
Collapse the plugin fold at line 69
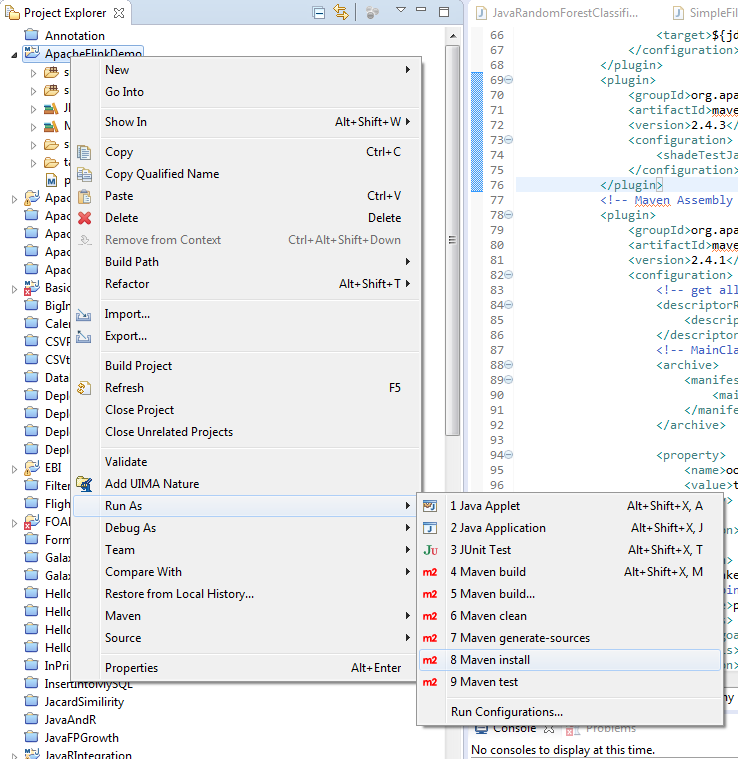click(x=508, y=80)
